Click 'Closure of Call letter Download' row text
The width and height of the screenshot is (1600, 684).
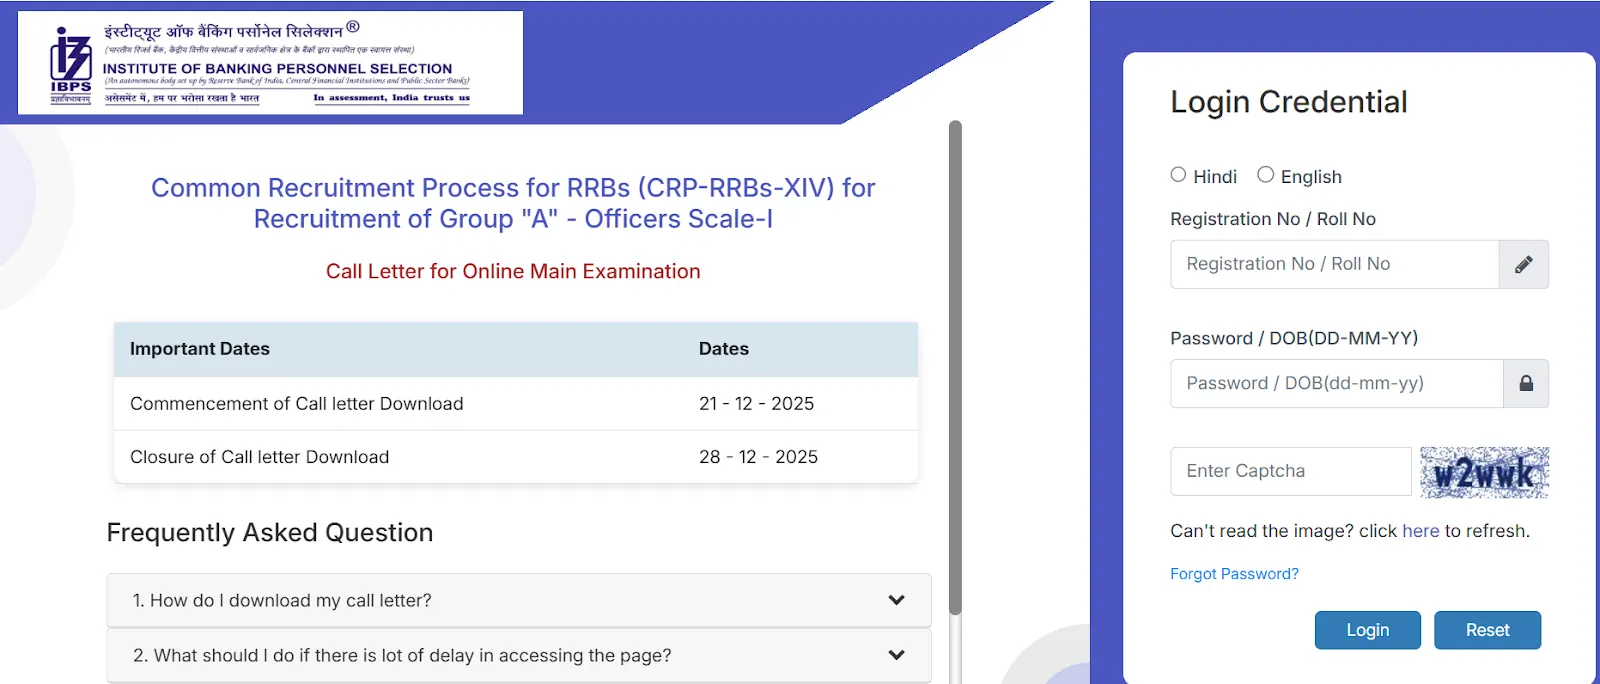pyautogui.click(x=260, y=456)
